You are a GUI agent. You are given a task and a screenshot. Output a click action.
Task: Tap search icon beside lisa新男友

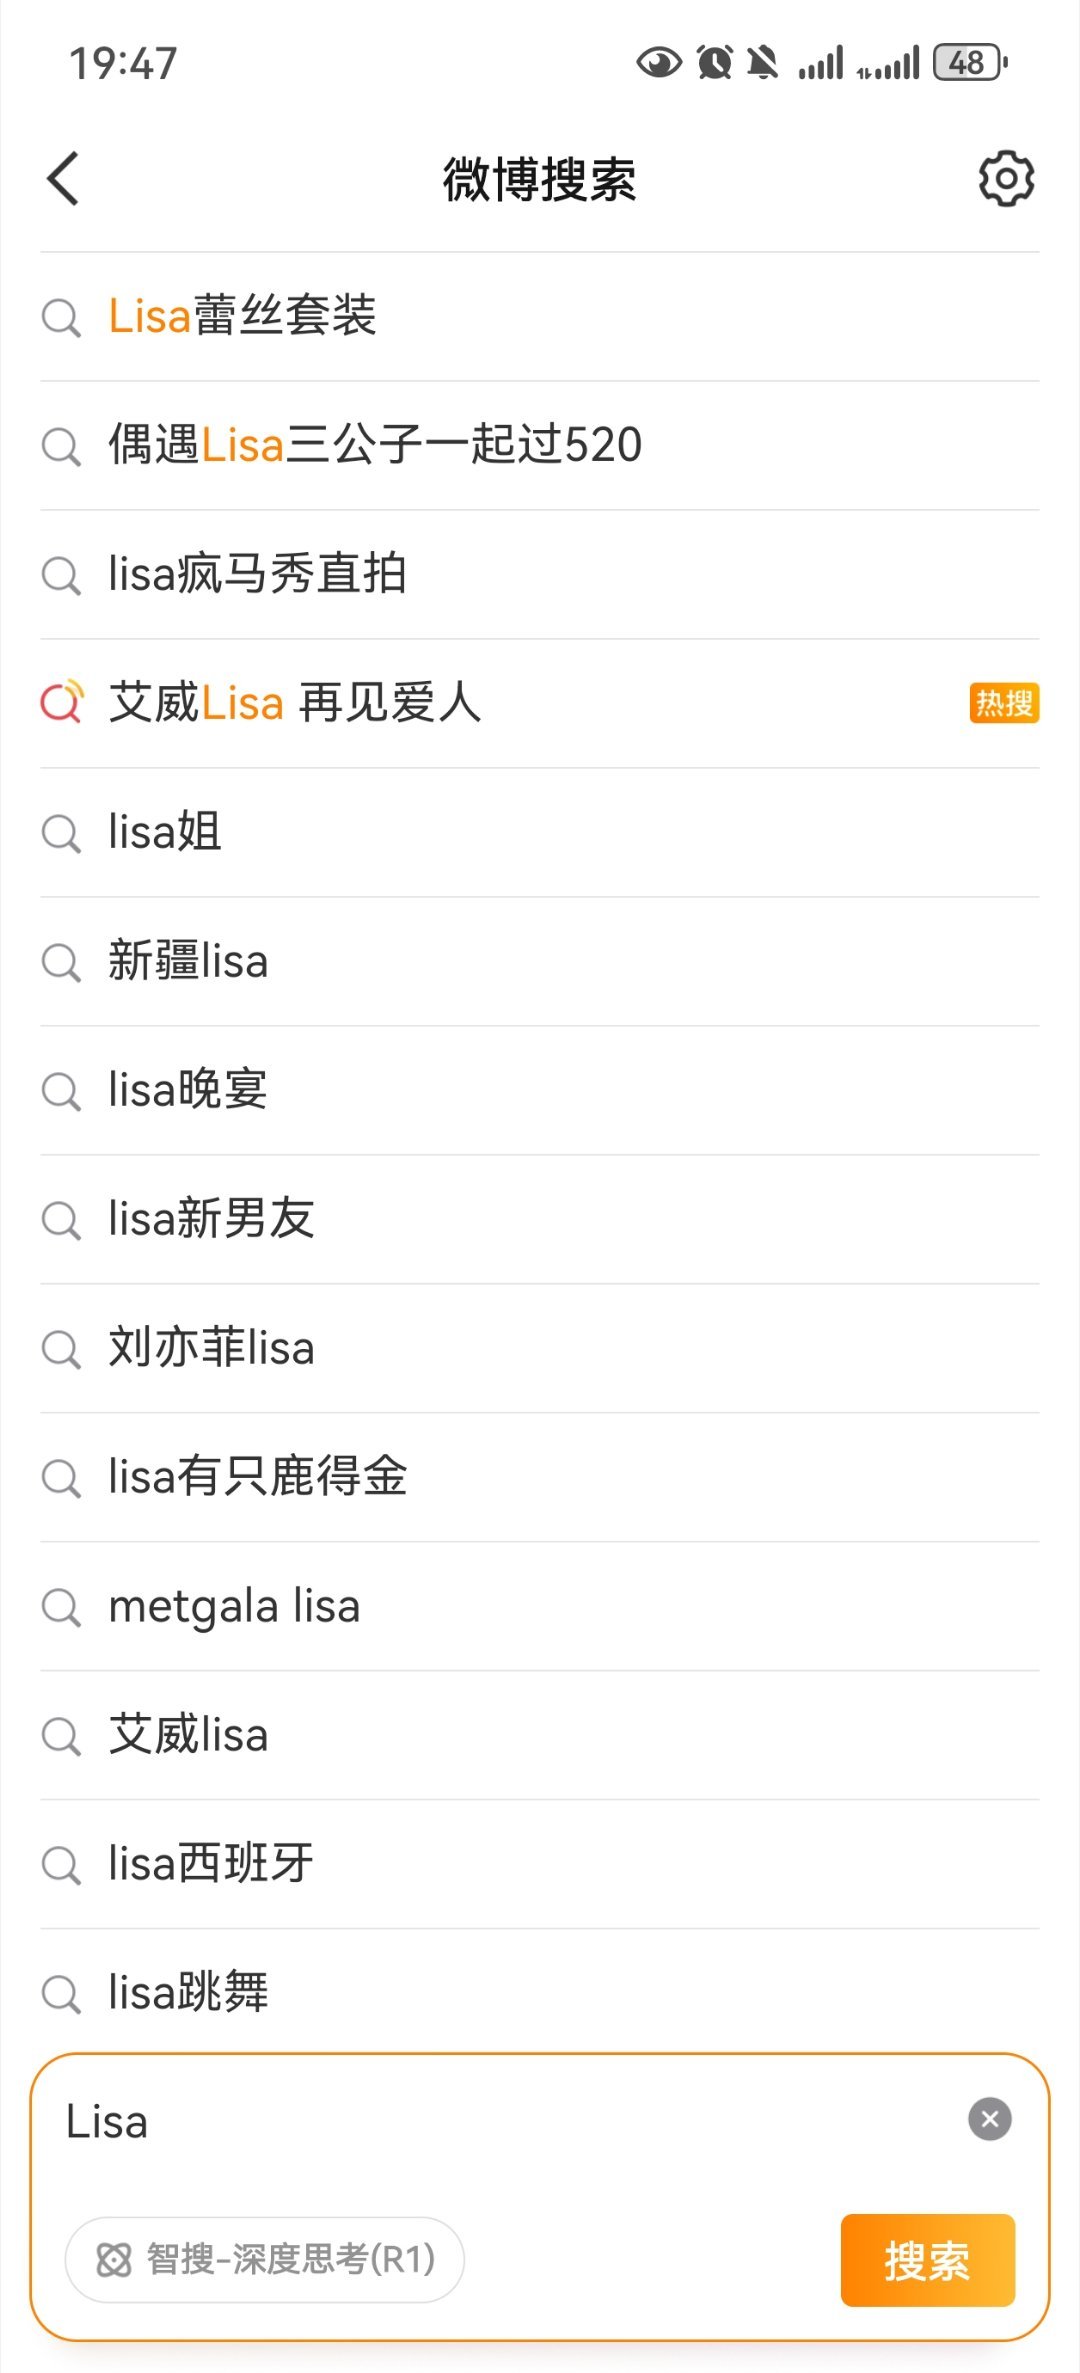coord(61,1220)
